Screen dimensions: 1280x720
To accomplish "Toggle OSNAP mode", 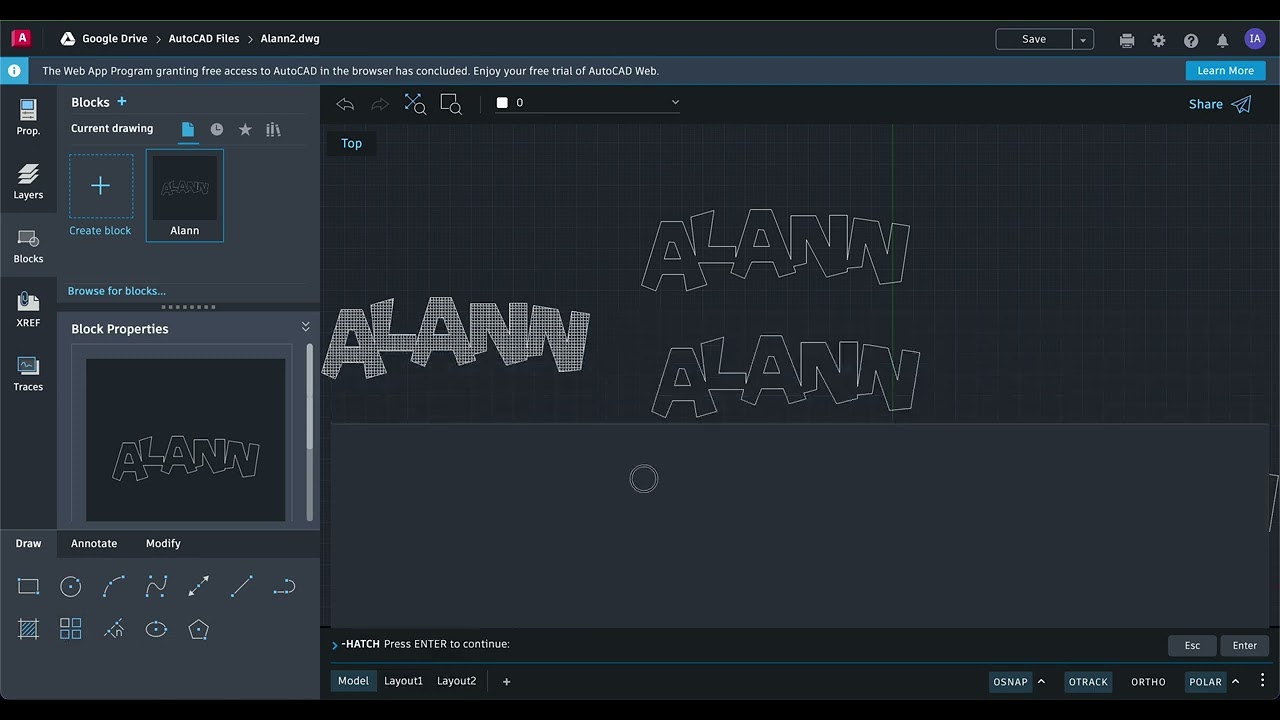I will point(1010,682).
